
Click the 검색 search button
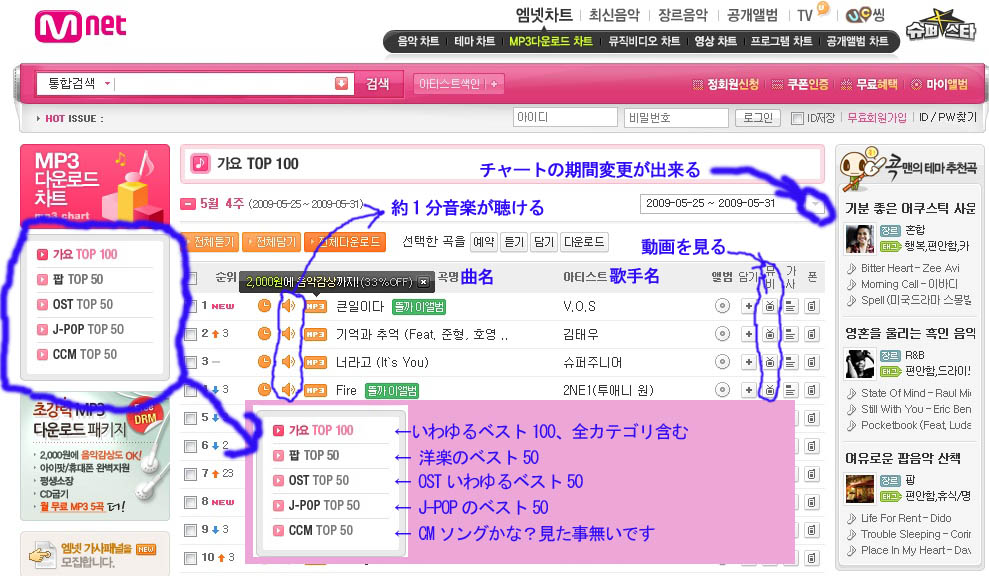[377, 84]
